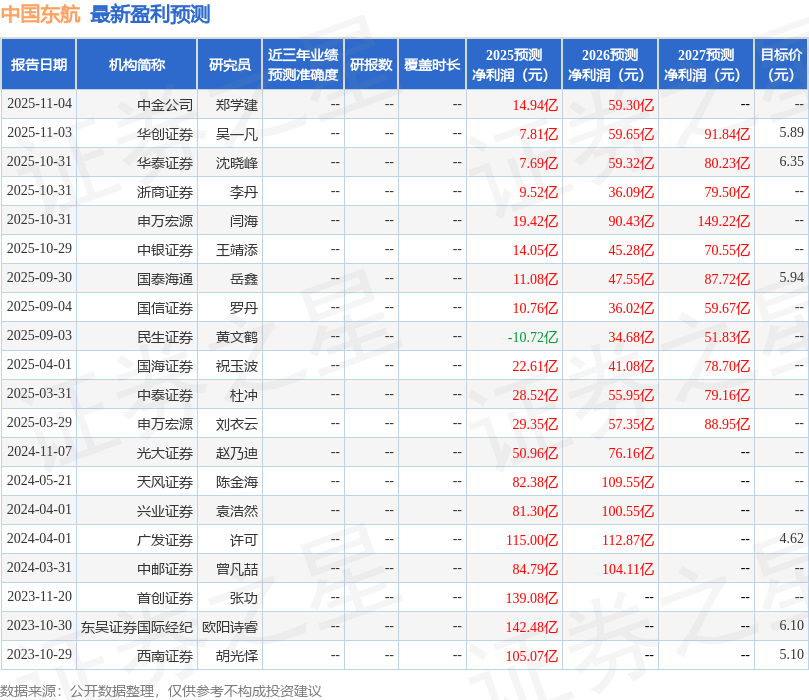
Task: Click target price 4.62
Action: click(791, 539)
